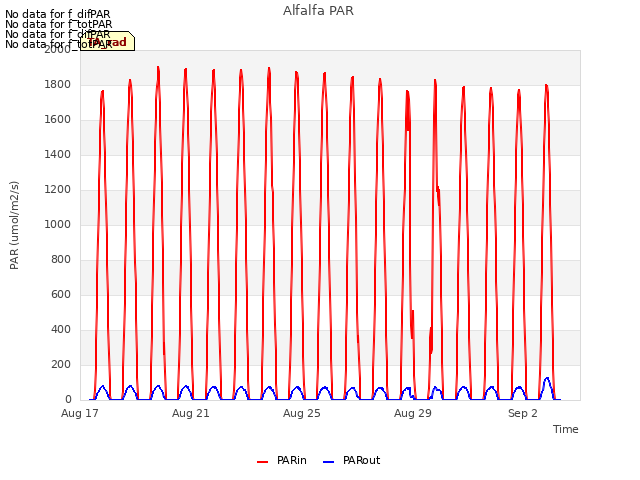Click the 200 y-axis tick label

click(x=61, y=364)
